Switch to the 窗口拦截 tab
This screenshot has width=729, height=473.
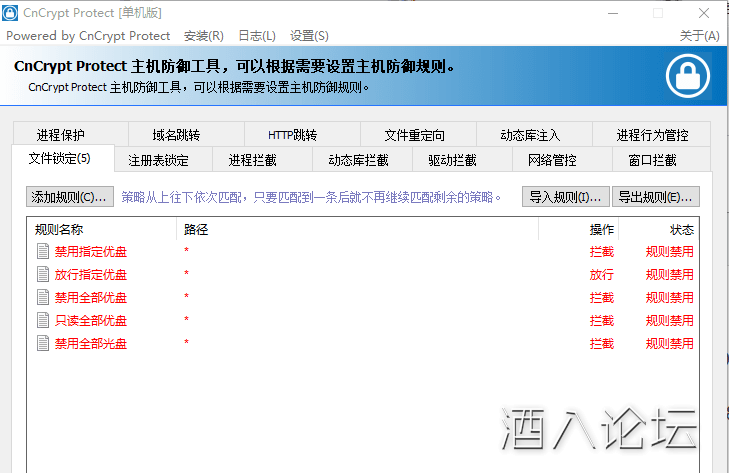tap(662, 160)
